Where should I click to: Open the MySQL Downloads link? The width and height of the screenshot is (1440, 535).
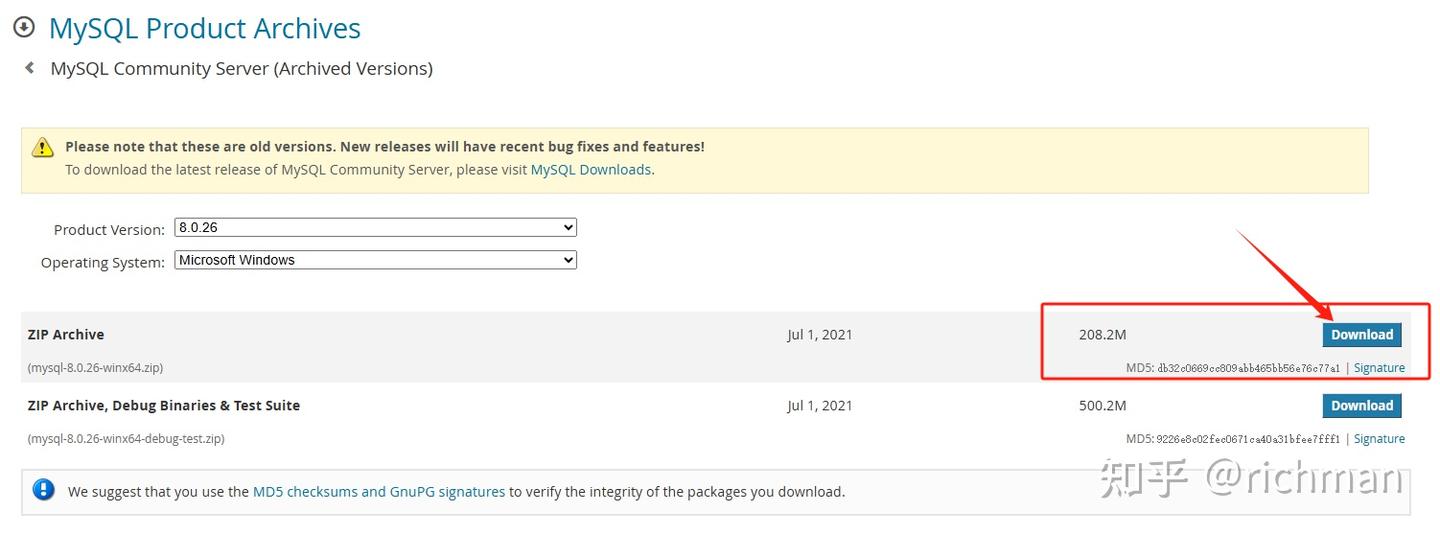590,170
